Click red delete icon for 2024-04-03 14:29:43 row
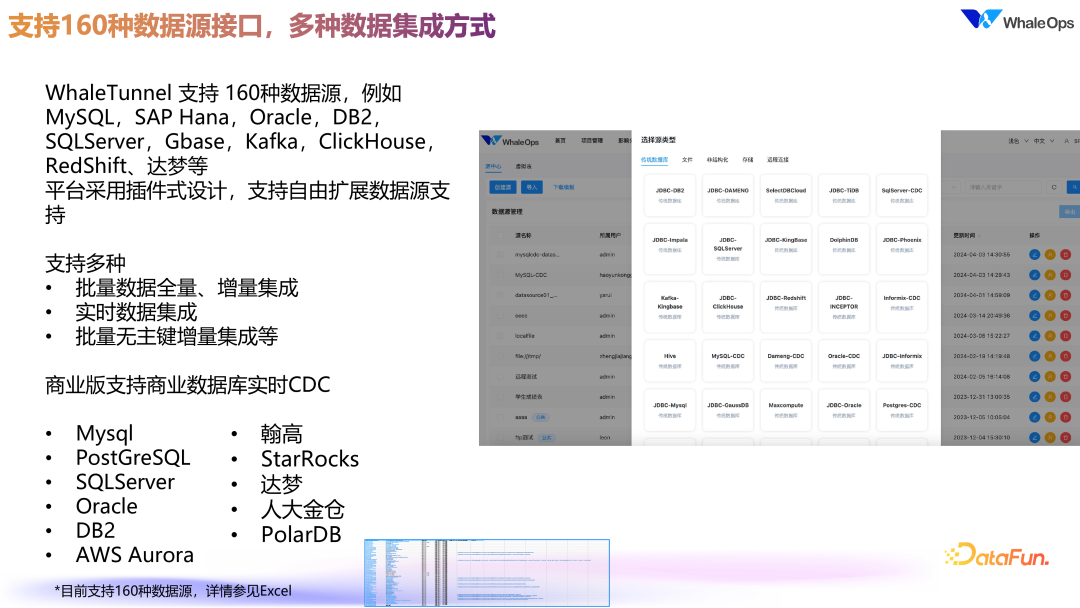The width and height of the screenshot is (1080, 608). [x=1066, y=275]
